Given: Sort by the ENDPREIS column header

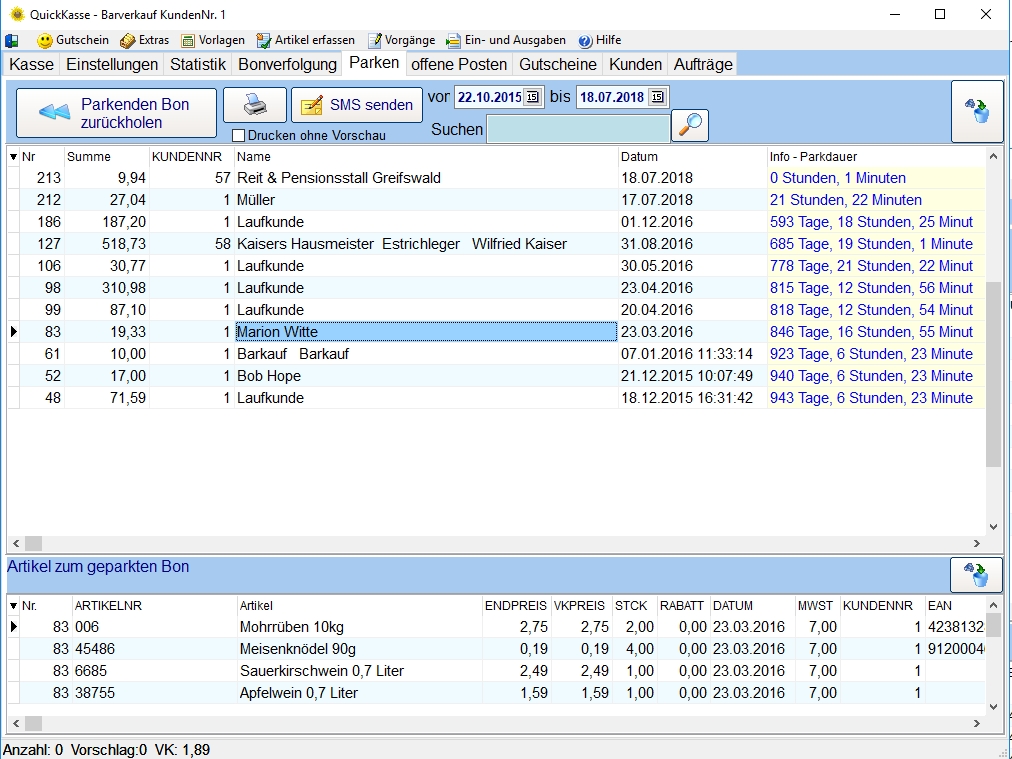Looking at the screenshot, I should (x=516, y=606).
